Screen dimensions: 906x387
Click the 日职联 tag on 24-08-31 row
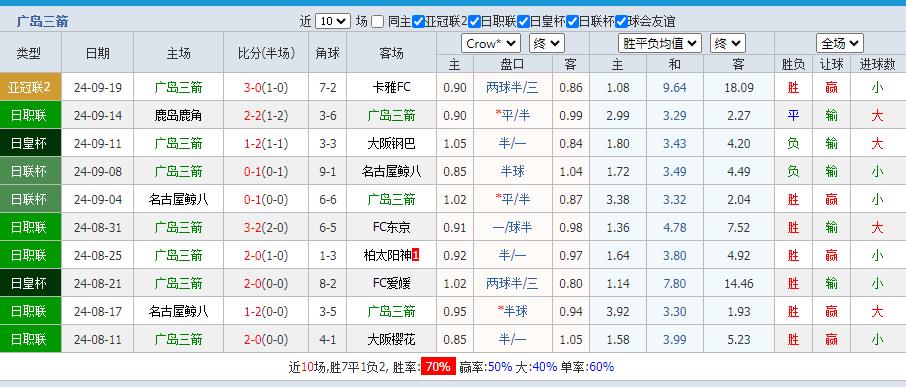(x=30, y=227)
